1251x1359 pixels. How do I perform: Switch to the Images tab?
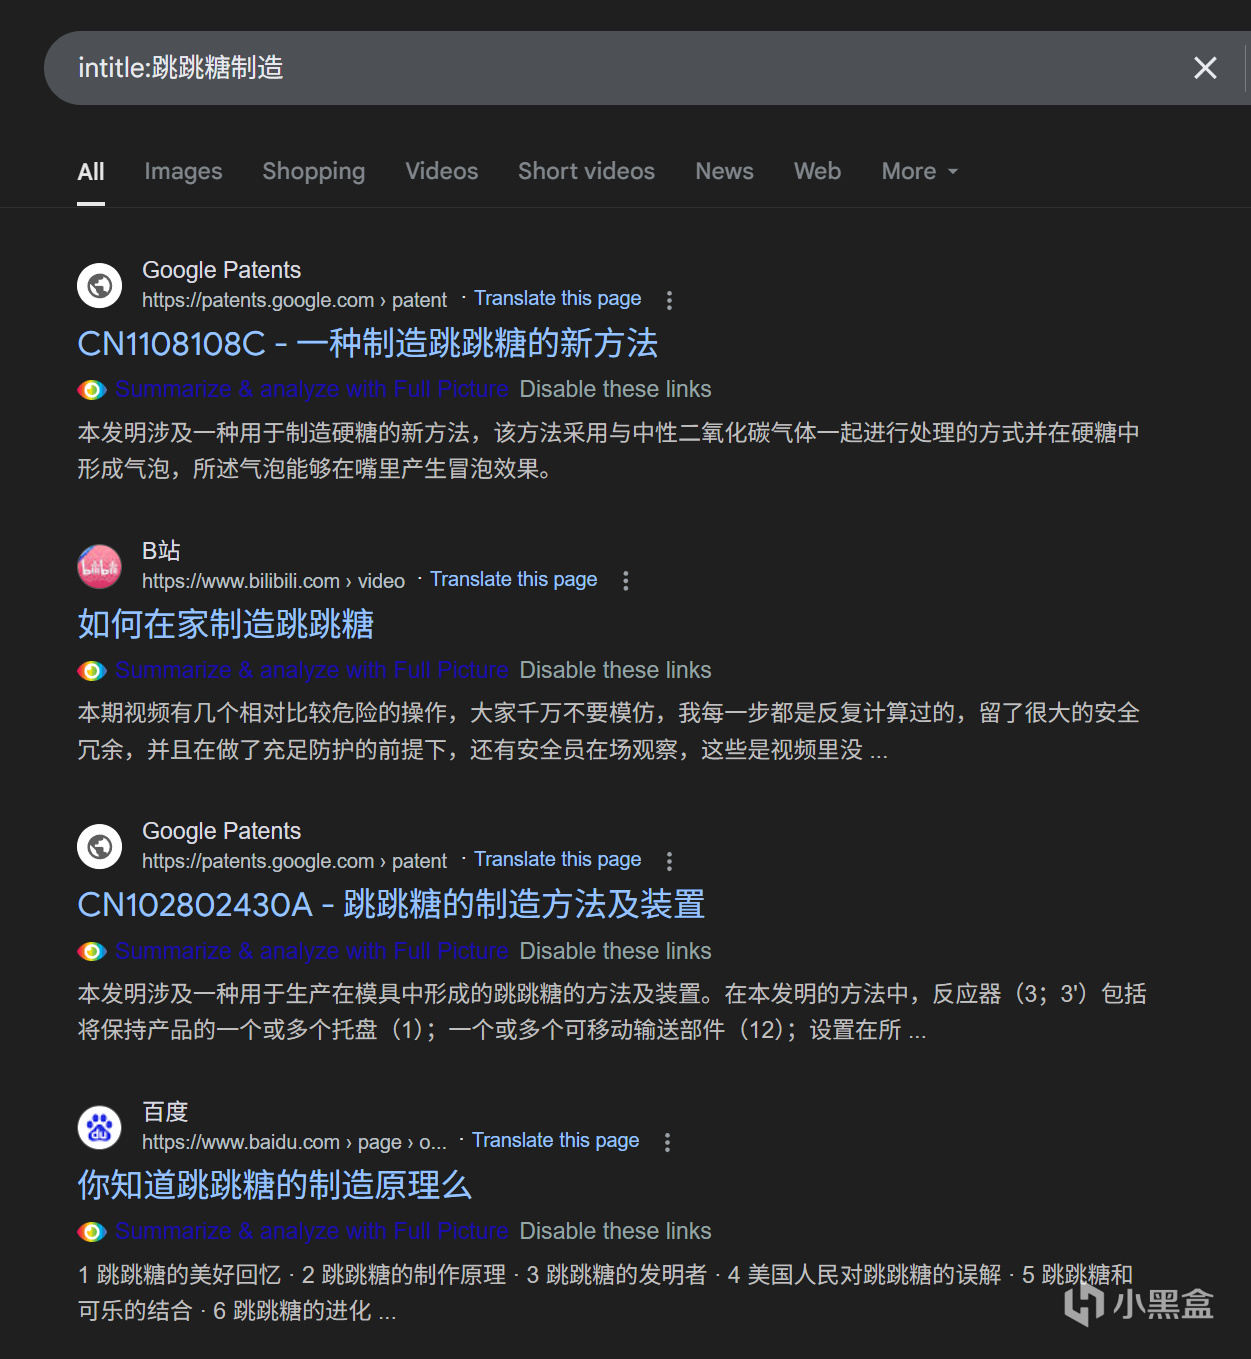pos(183,172)
